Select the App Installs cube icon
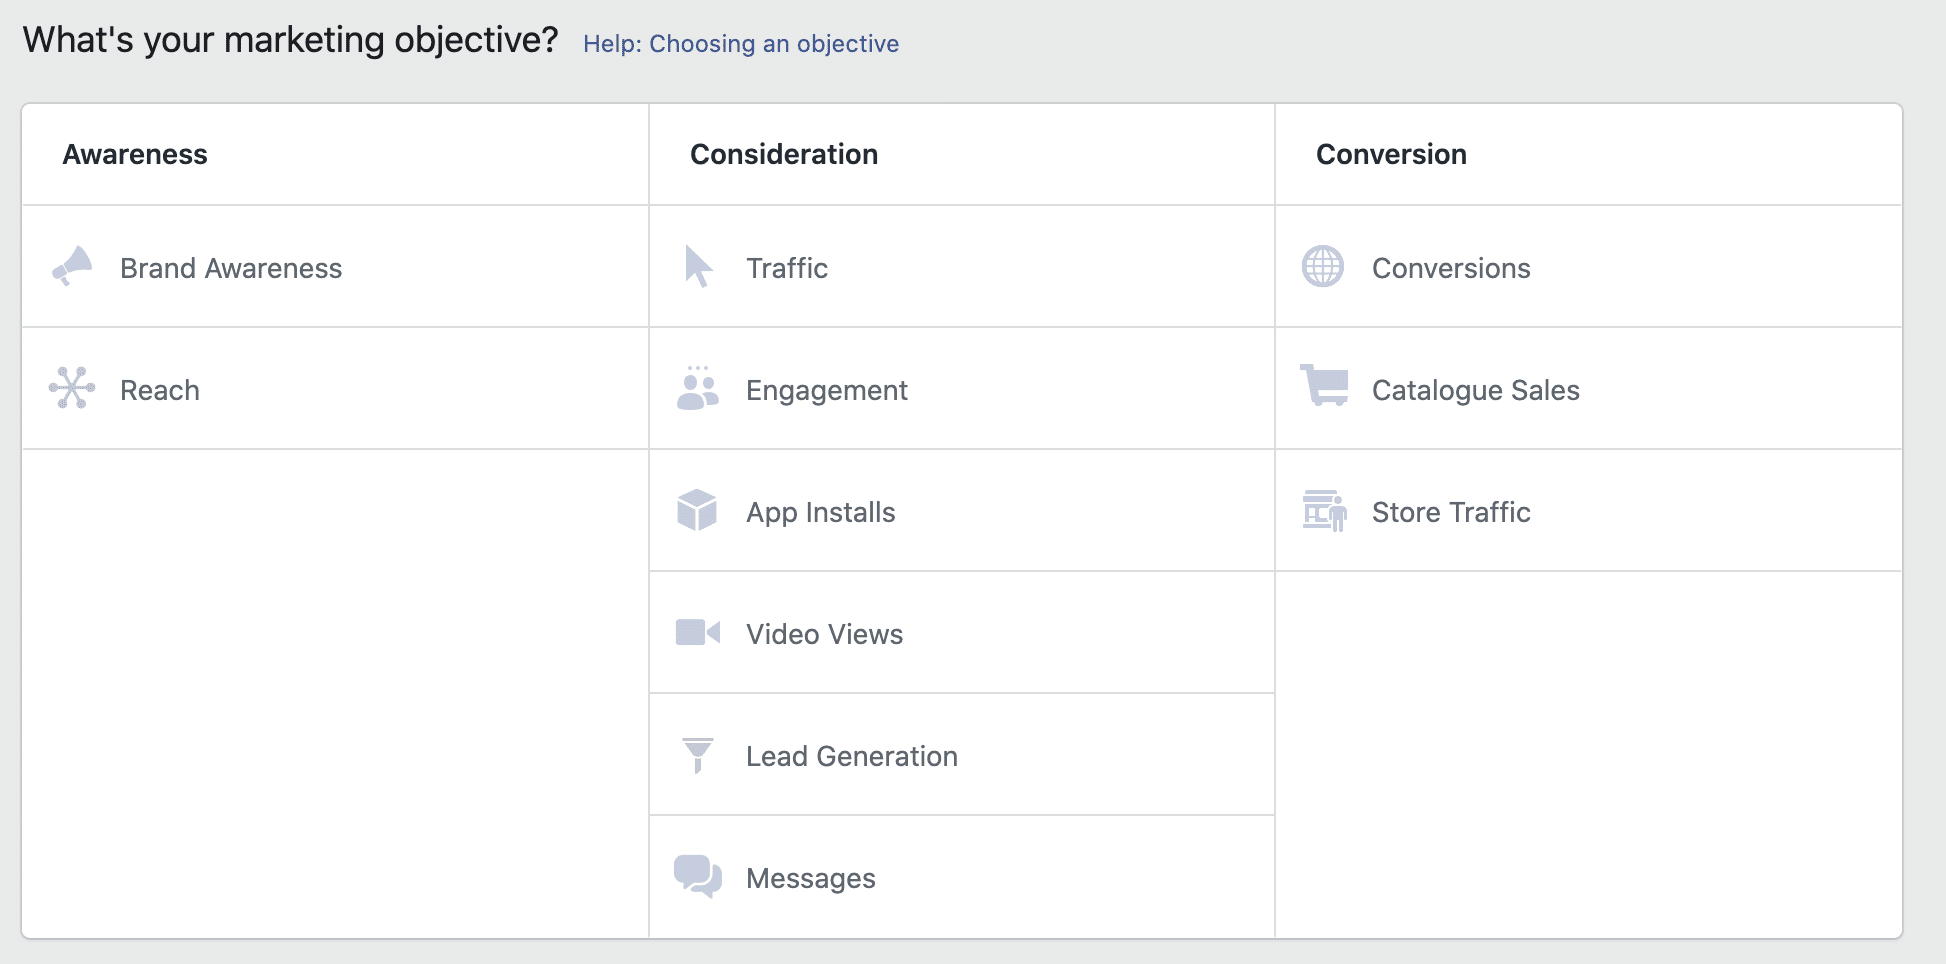The width and height of the screenshot is (1946, 964). point(698,511)
